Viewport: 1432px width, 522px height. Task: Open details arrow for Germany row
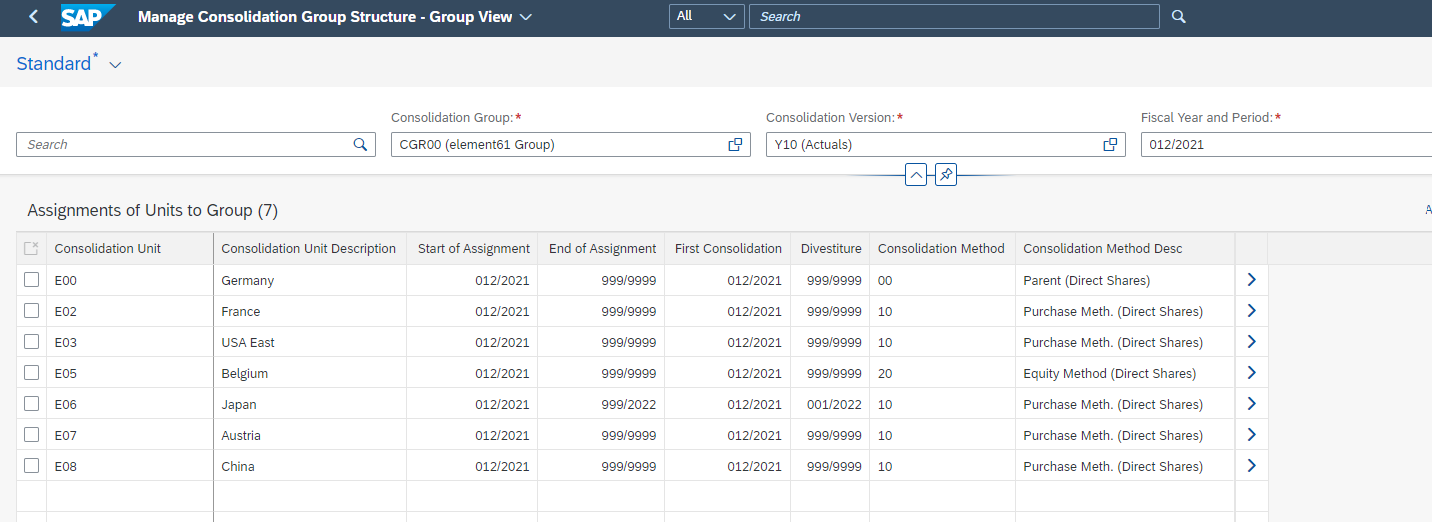pyautogui.click(x=1251, y=281)
